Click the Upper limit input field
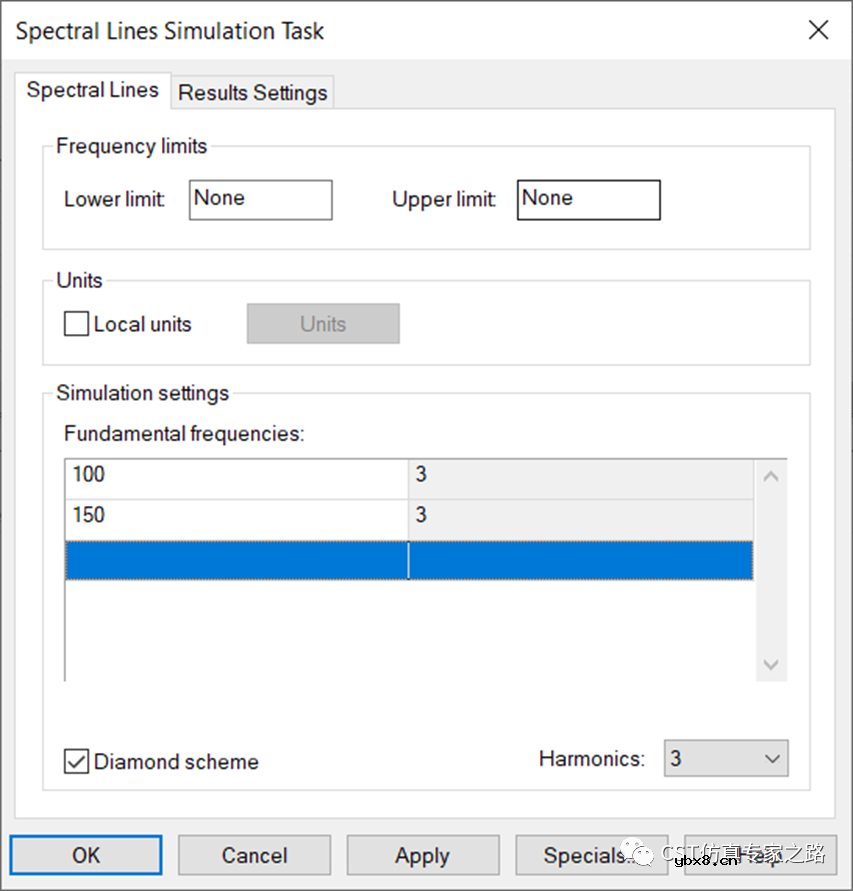Image resolution: width=853 pixels, height=891 pixels. pyautogui.click(x=588, y=199)
